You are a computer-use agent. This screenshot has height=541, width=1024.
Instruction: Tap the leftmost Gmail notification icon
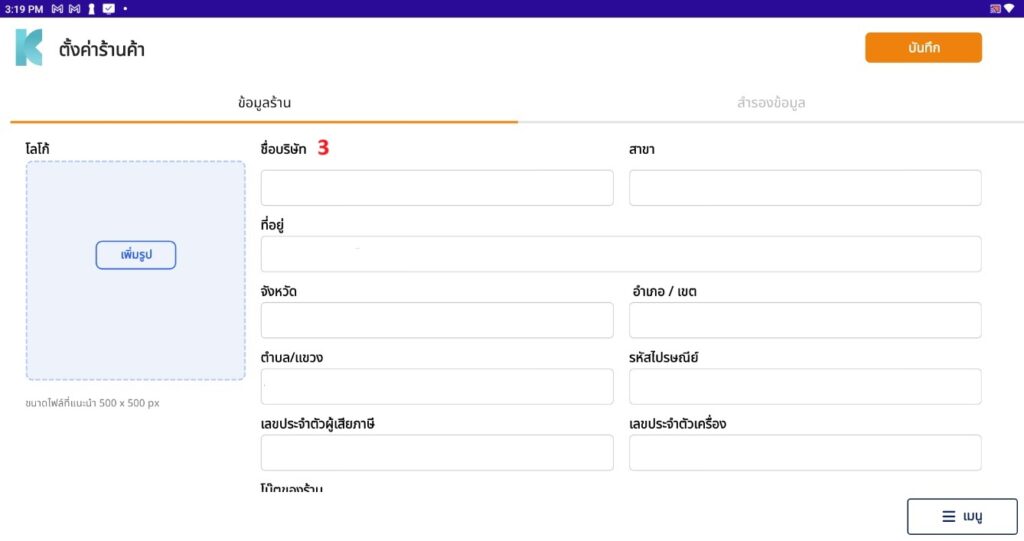(x=57, y=9)
